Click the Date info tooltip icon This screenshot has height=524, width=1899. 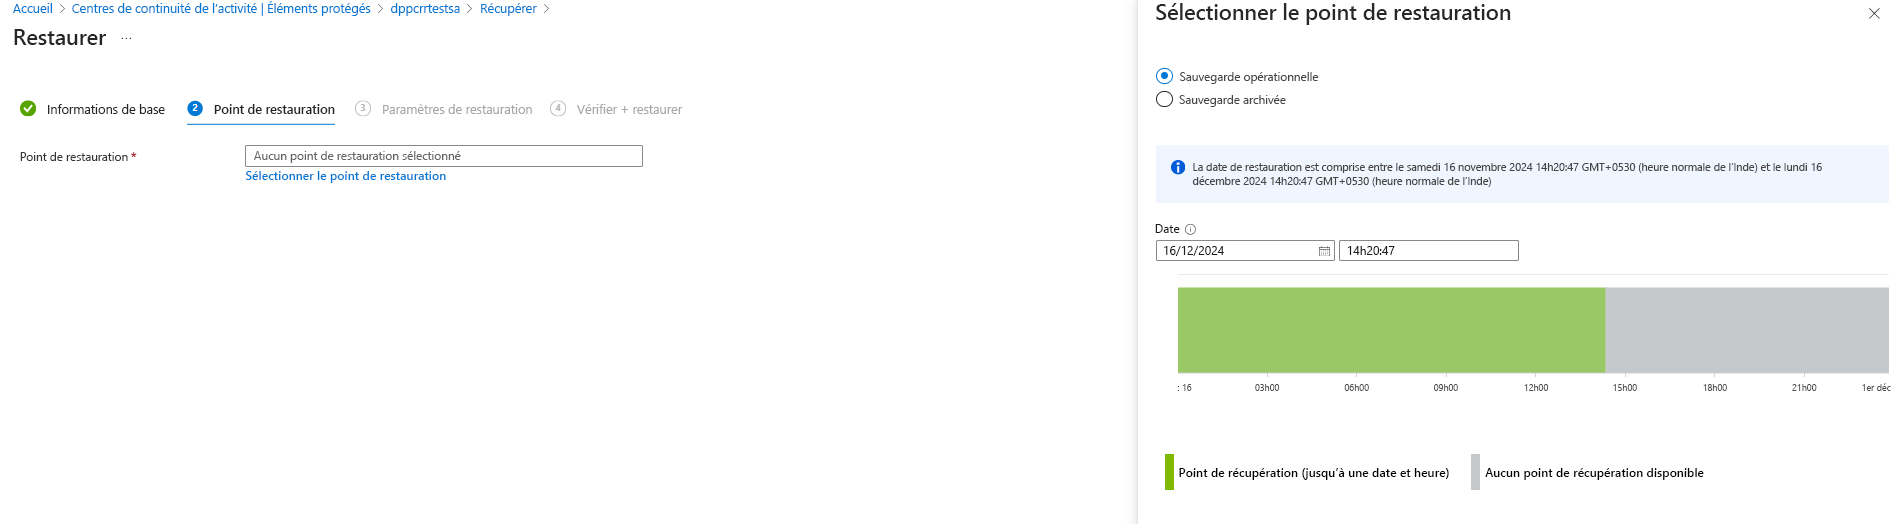[1190, 229]
